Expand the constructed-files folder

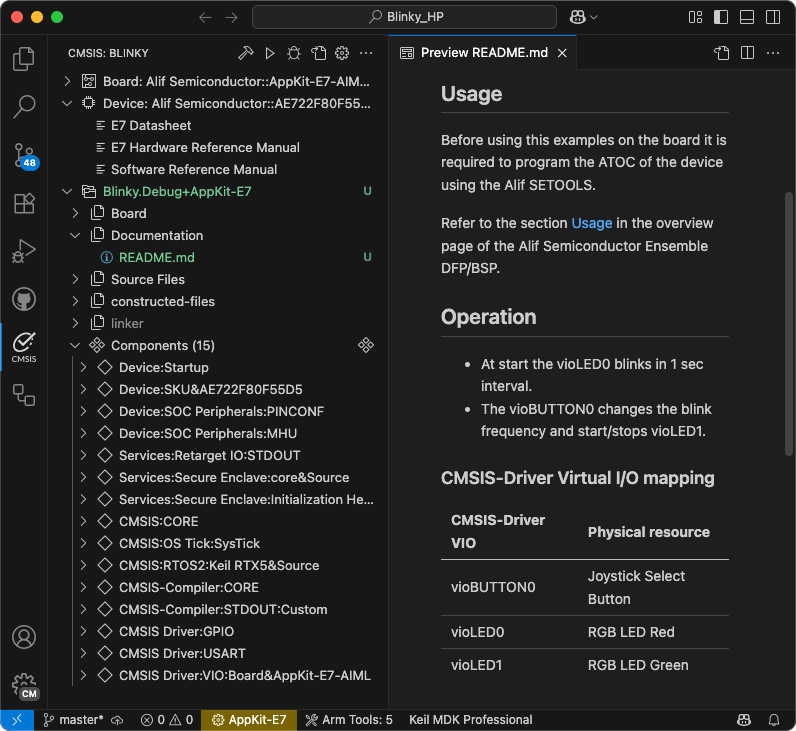tap(75, 302)
